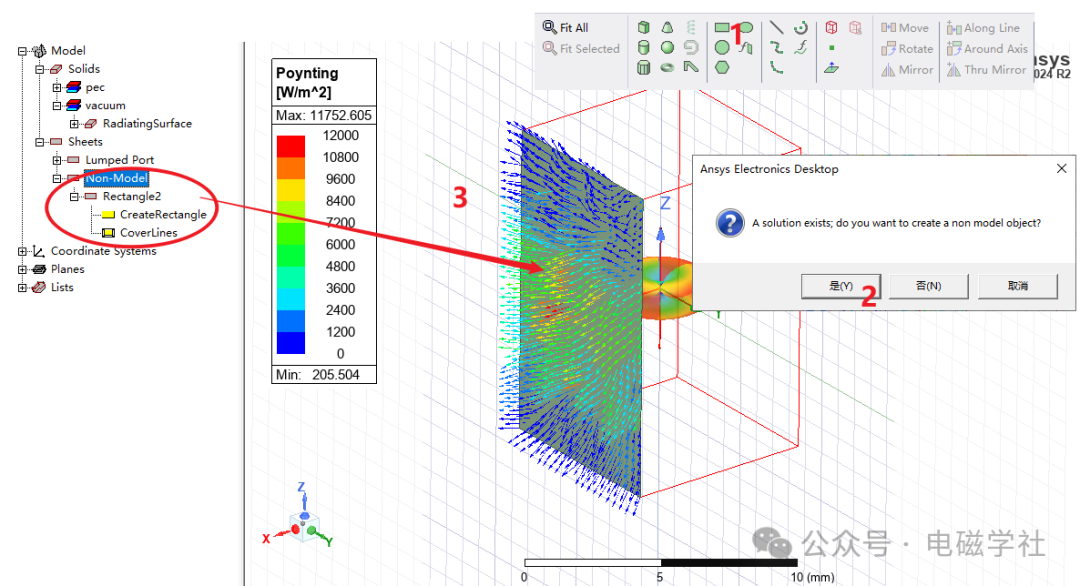Expand the Coordinate Systems node
The image size is (1080, 586).
pos(22,251)
